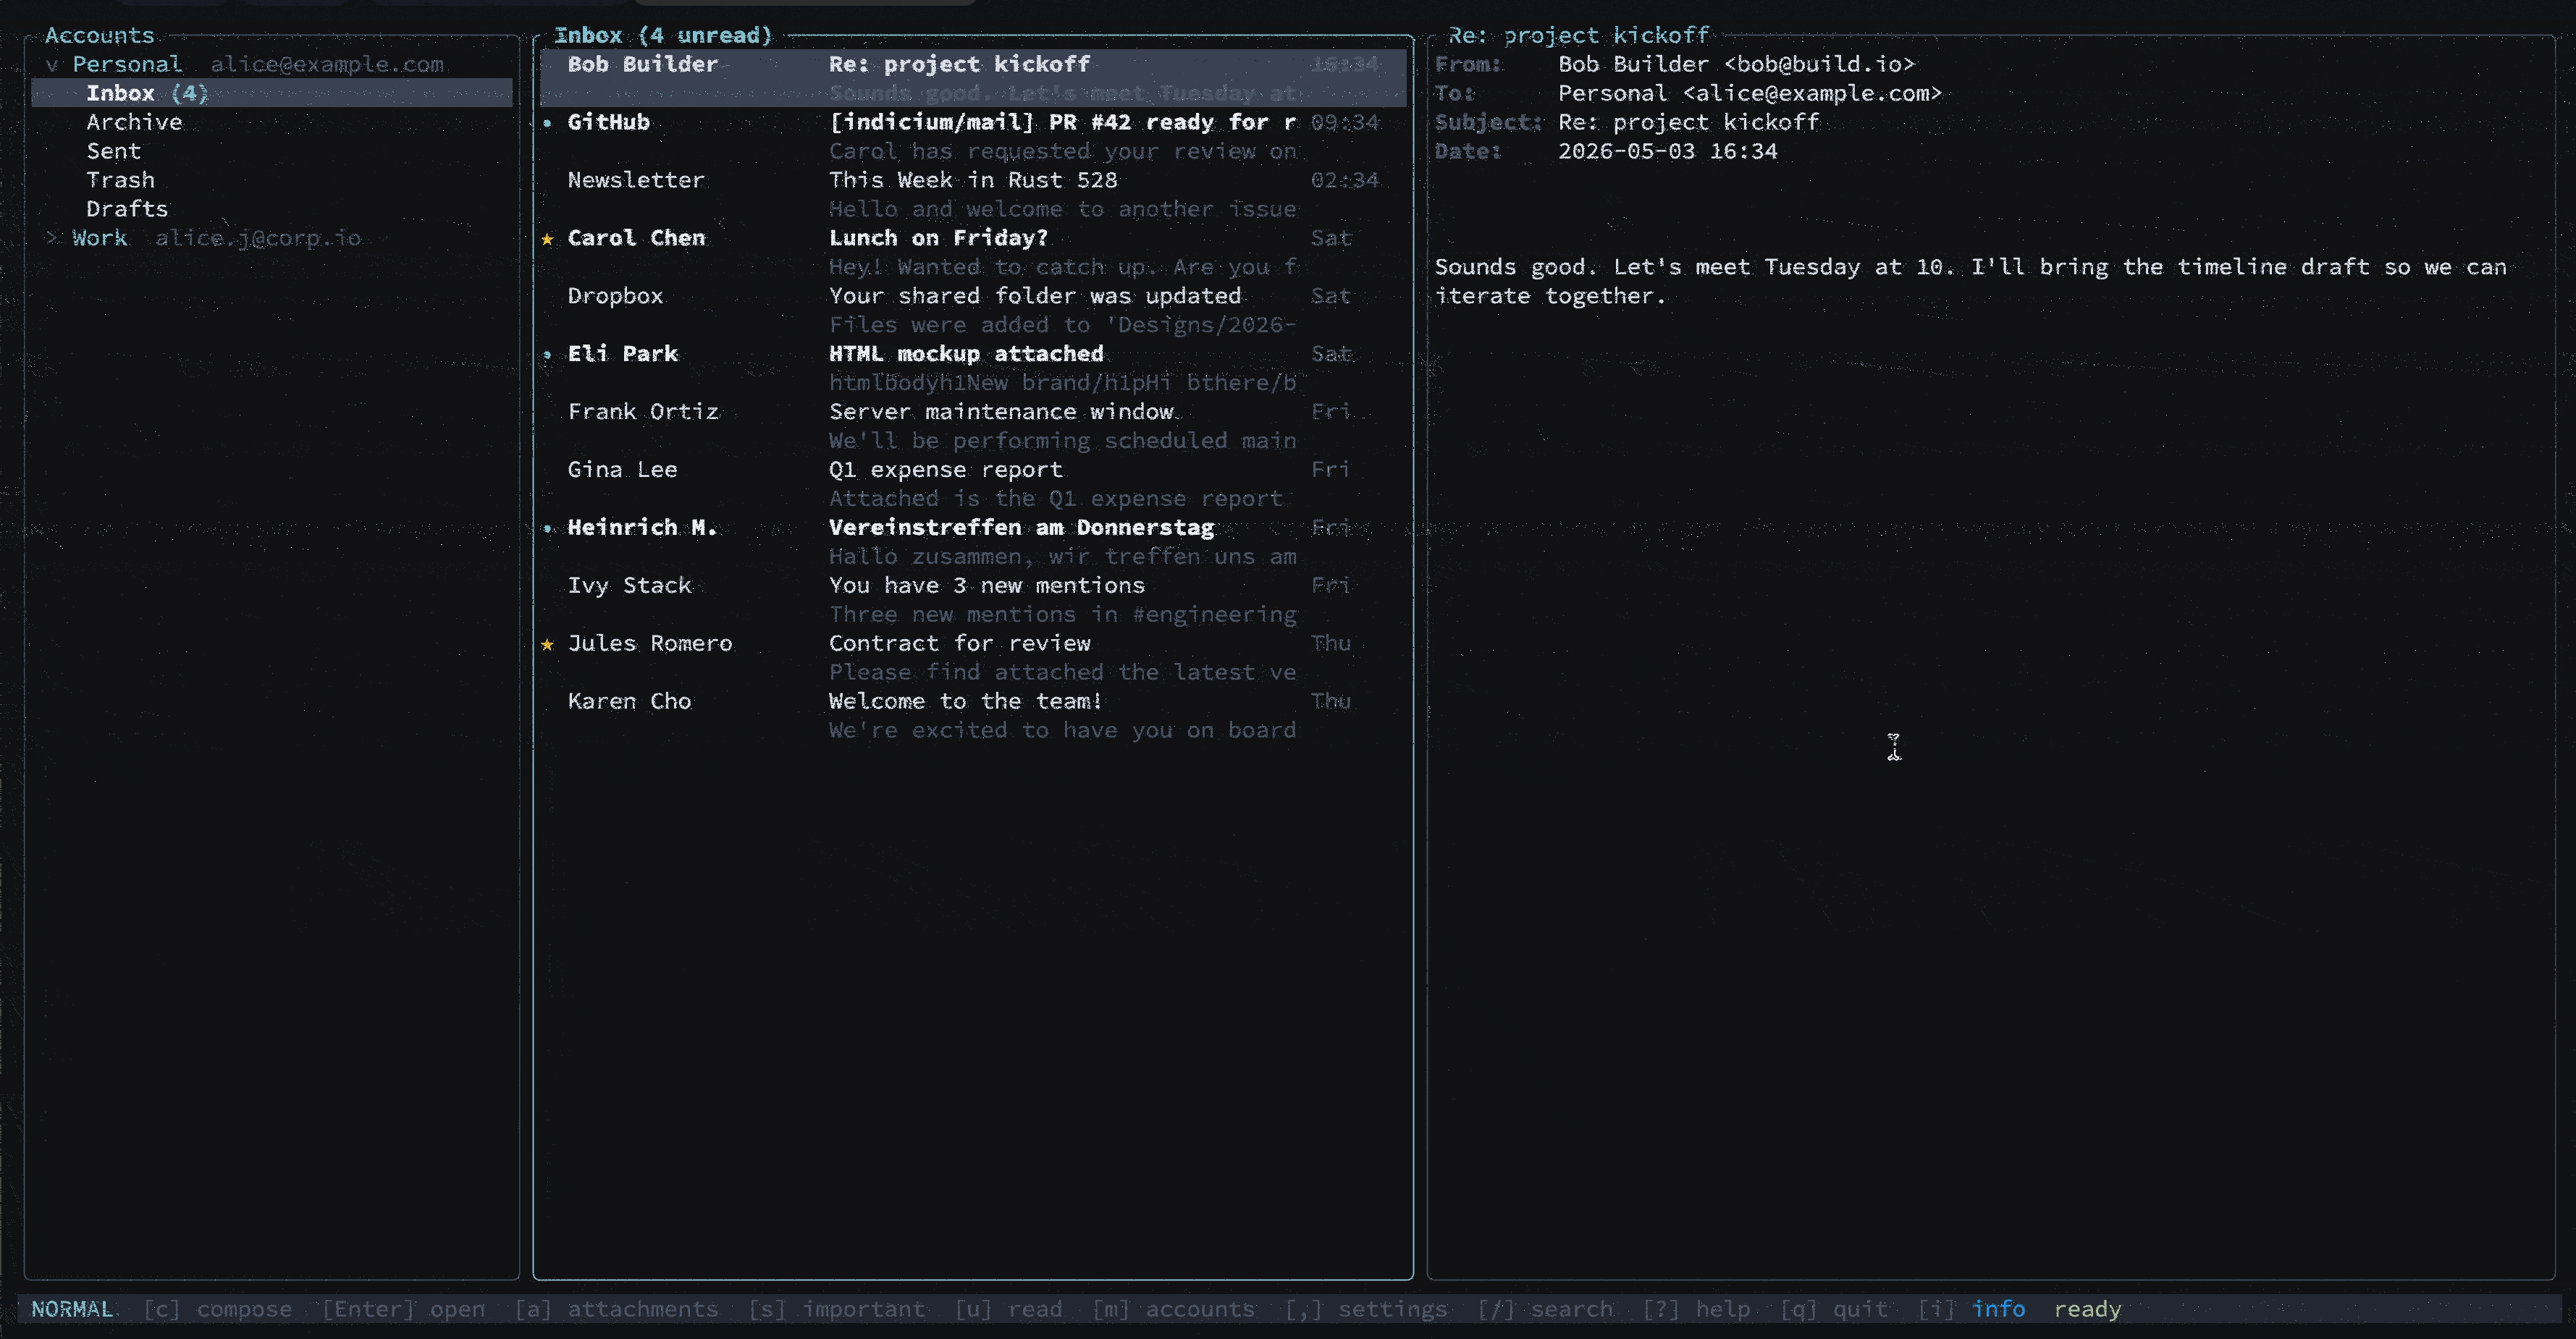Screen dimensions: 2576x1339
Task: Click the Subject line in message header
Action: coord(1627,122)
